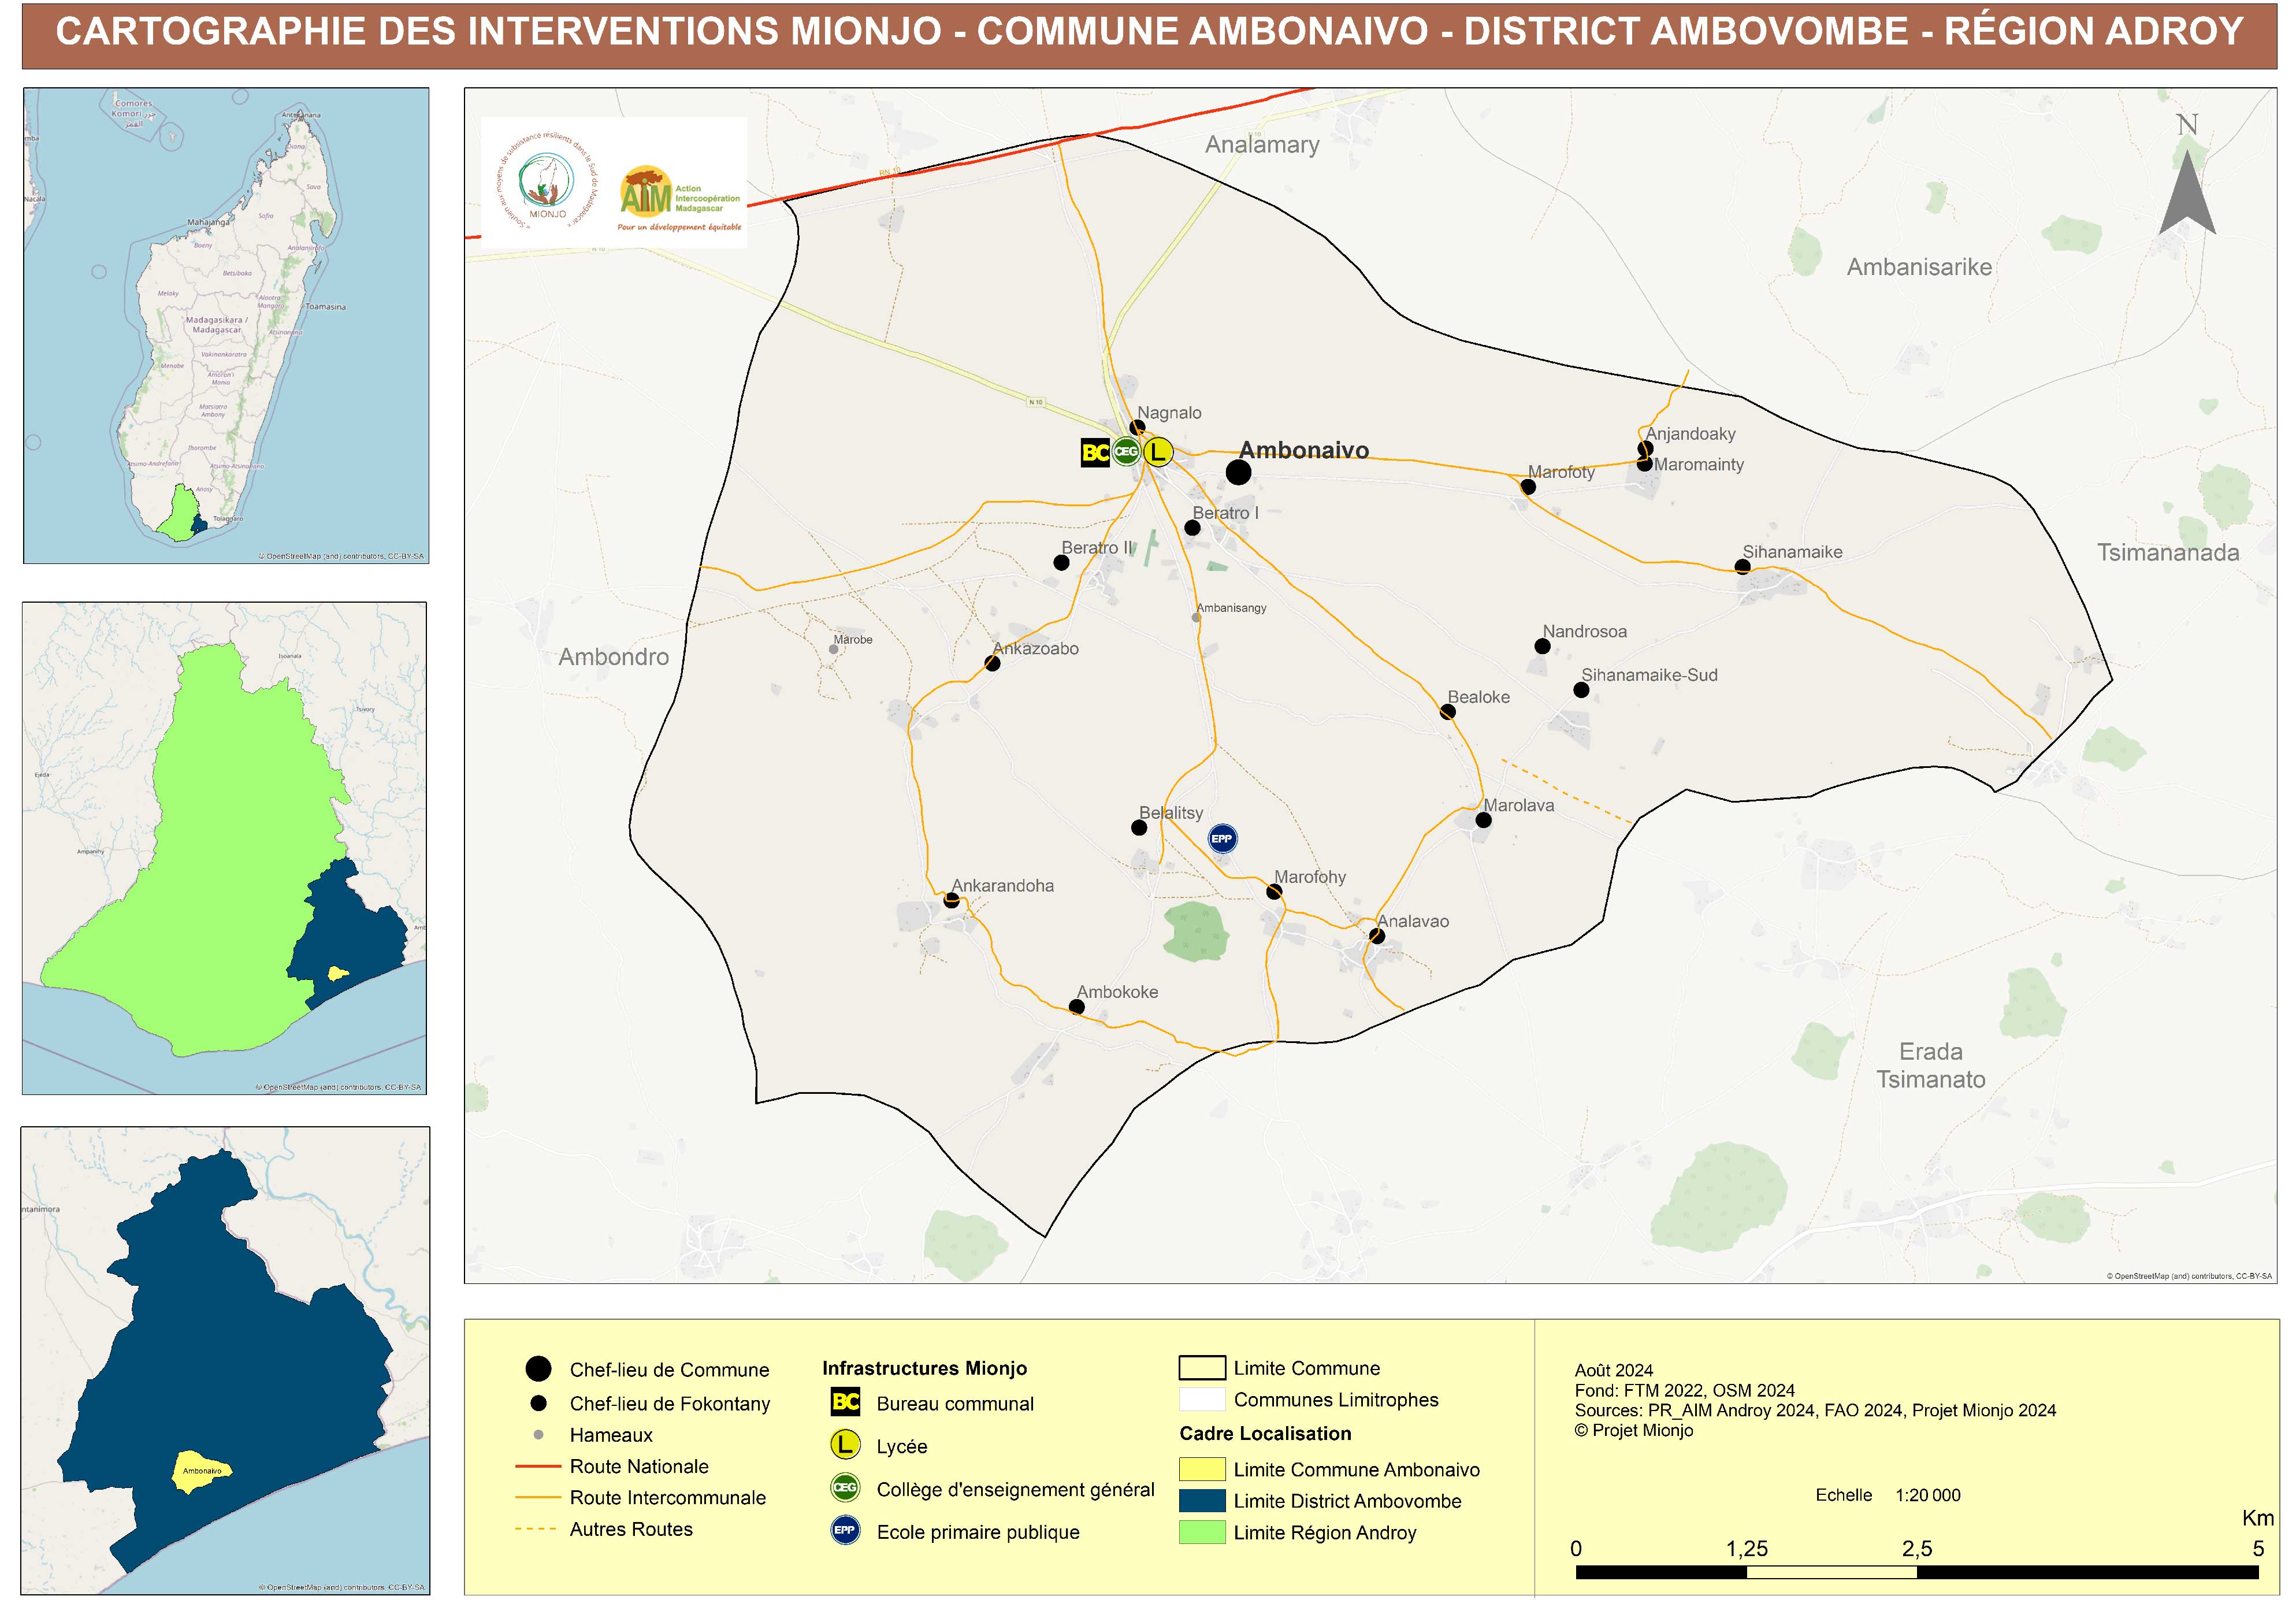Click the Androy region inset map
2296x1622 pixels.
click(x=224, y=848)
